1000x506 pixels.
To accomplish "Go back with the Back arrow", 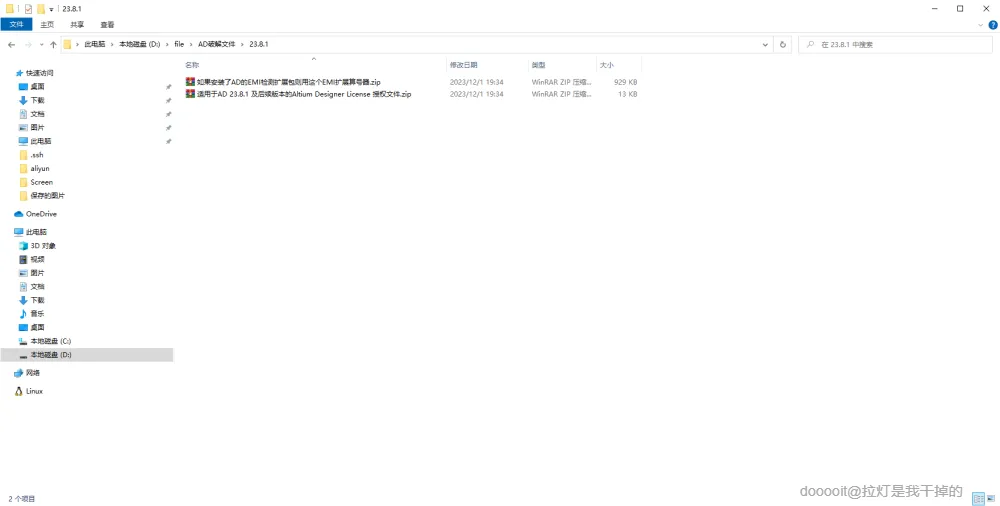I will pos(11,45).
